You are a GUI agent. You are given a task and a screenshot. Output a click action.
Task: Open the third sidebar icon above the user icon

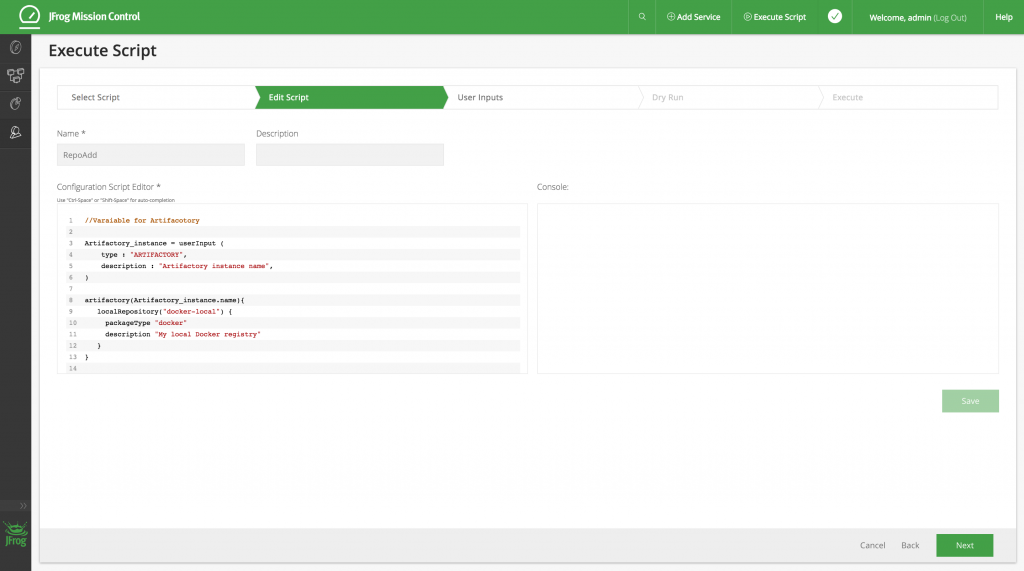[x=16, y=104]
